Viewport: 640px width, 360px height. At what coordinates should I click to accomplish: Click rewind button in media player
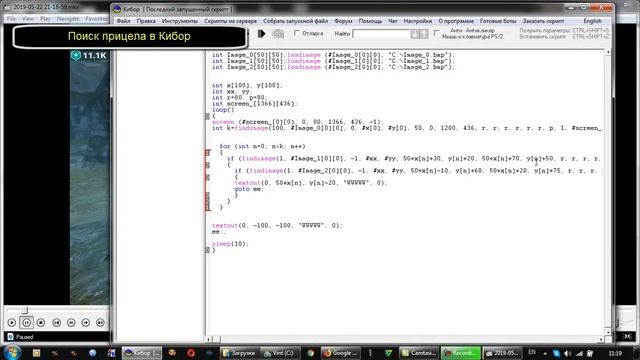[x=71, y=322]
